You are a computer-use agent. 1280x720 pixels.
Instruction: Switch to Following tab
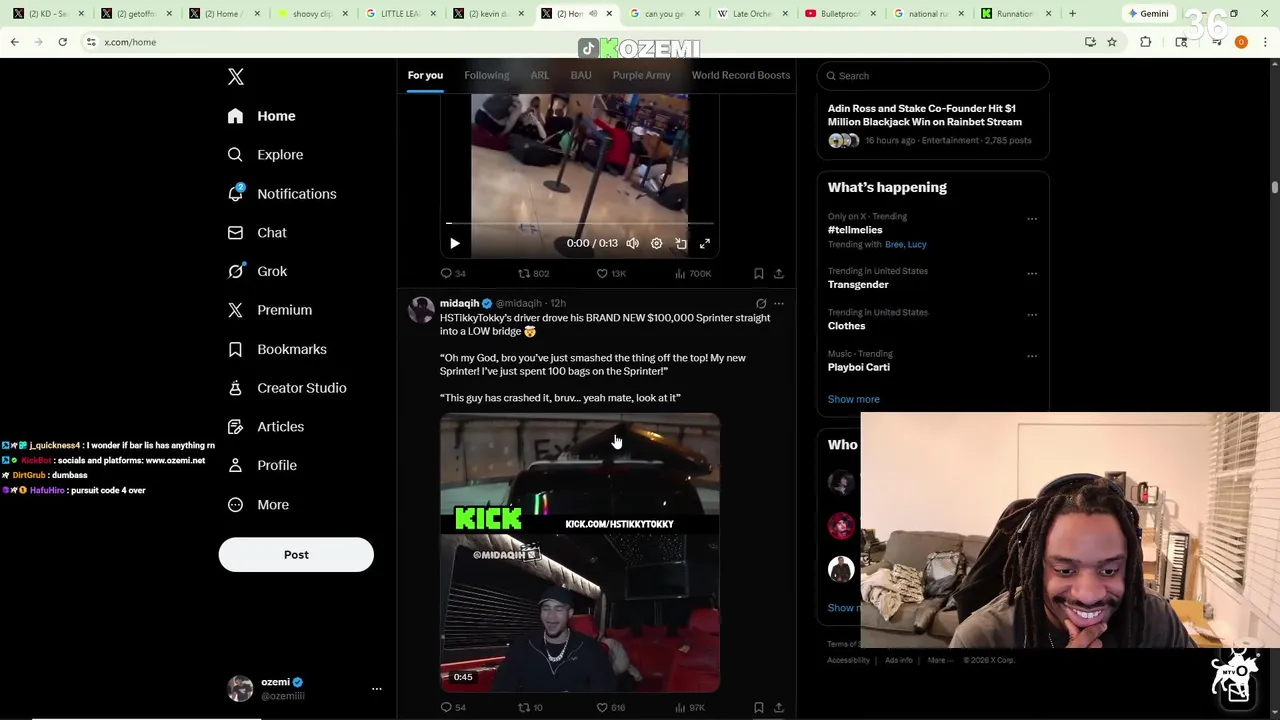[487, 75]
